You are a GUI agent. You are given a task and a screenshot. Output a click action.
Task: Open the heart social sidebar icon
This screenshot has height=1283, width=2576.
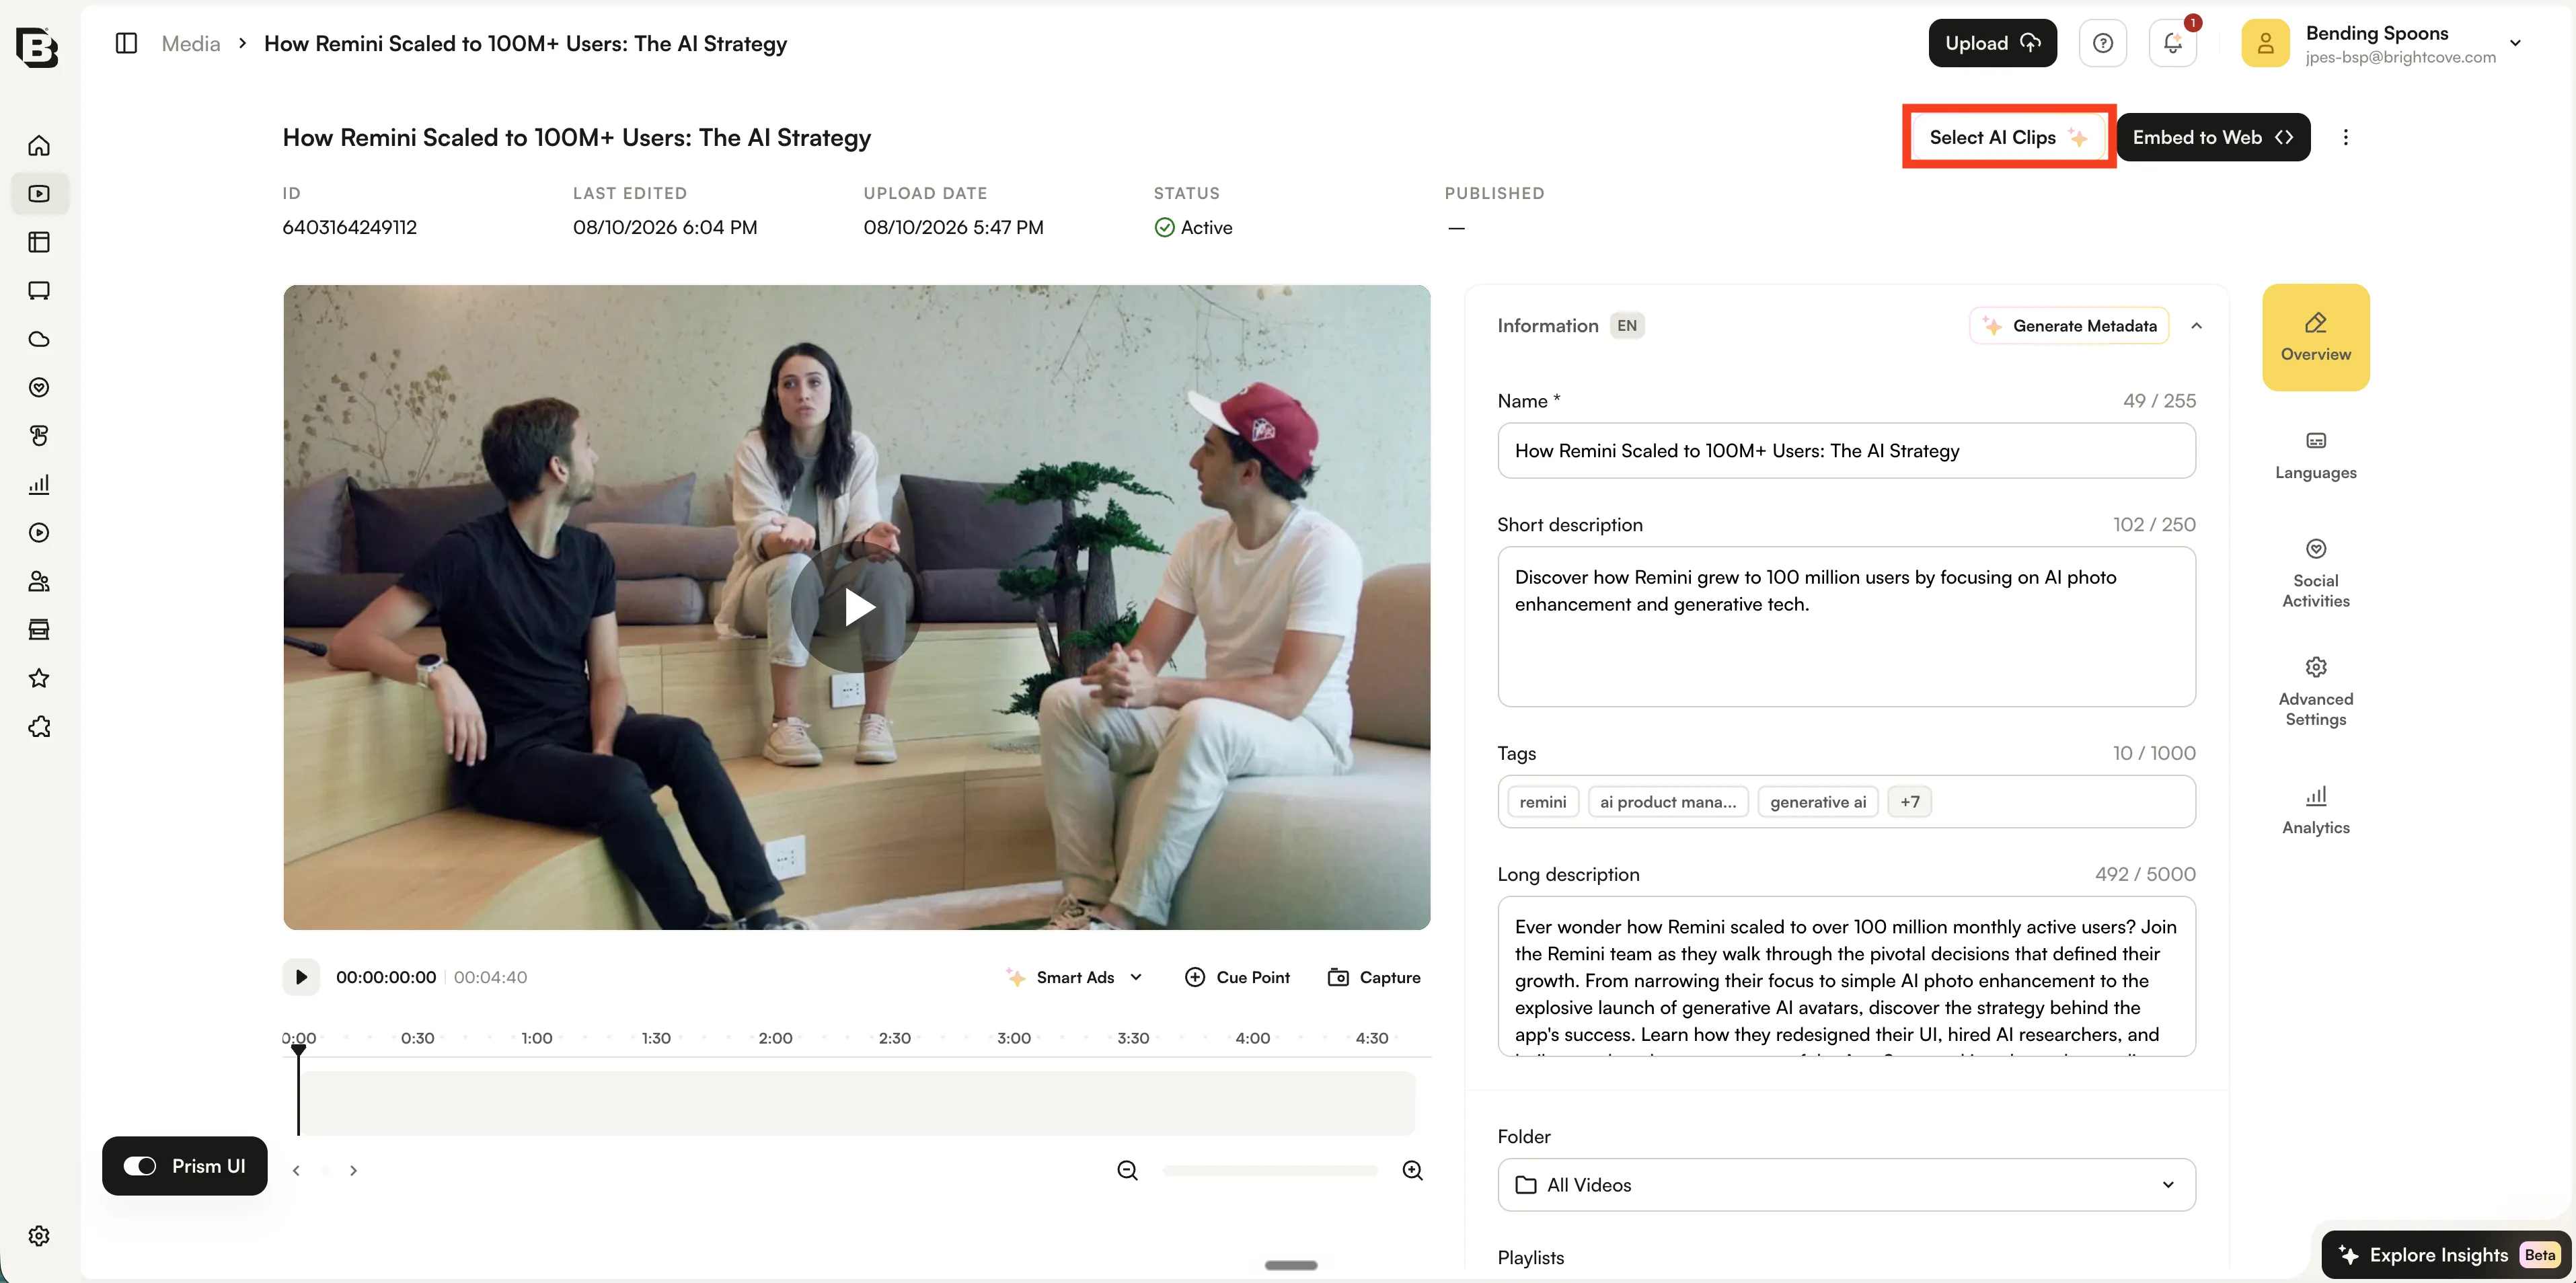pyautogui.click(x=39, y=388)
